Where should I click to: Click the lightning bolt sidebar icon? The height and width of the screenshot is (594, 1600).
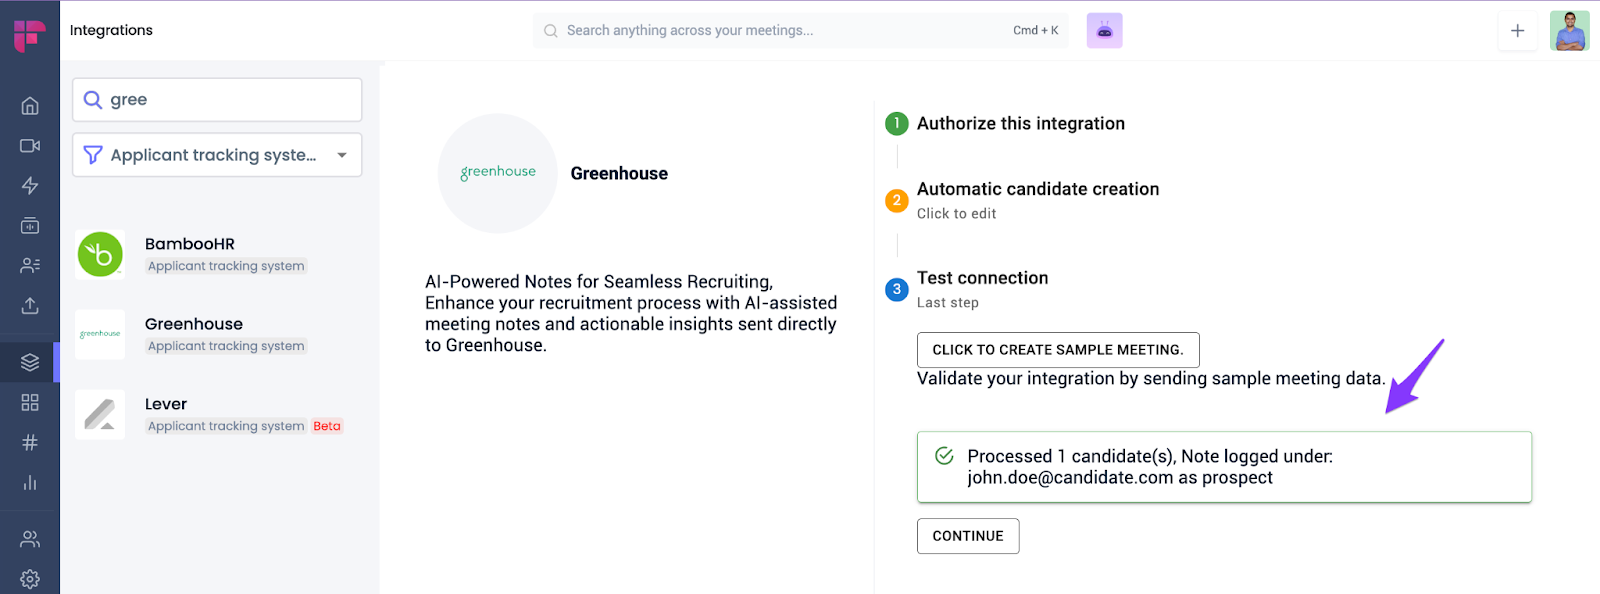(x=30, y=186)
